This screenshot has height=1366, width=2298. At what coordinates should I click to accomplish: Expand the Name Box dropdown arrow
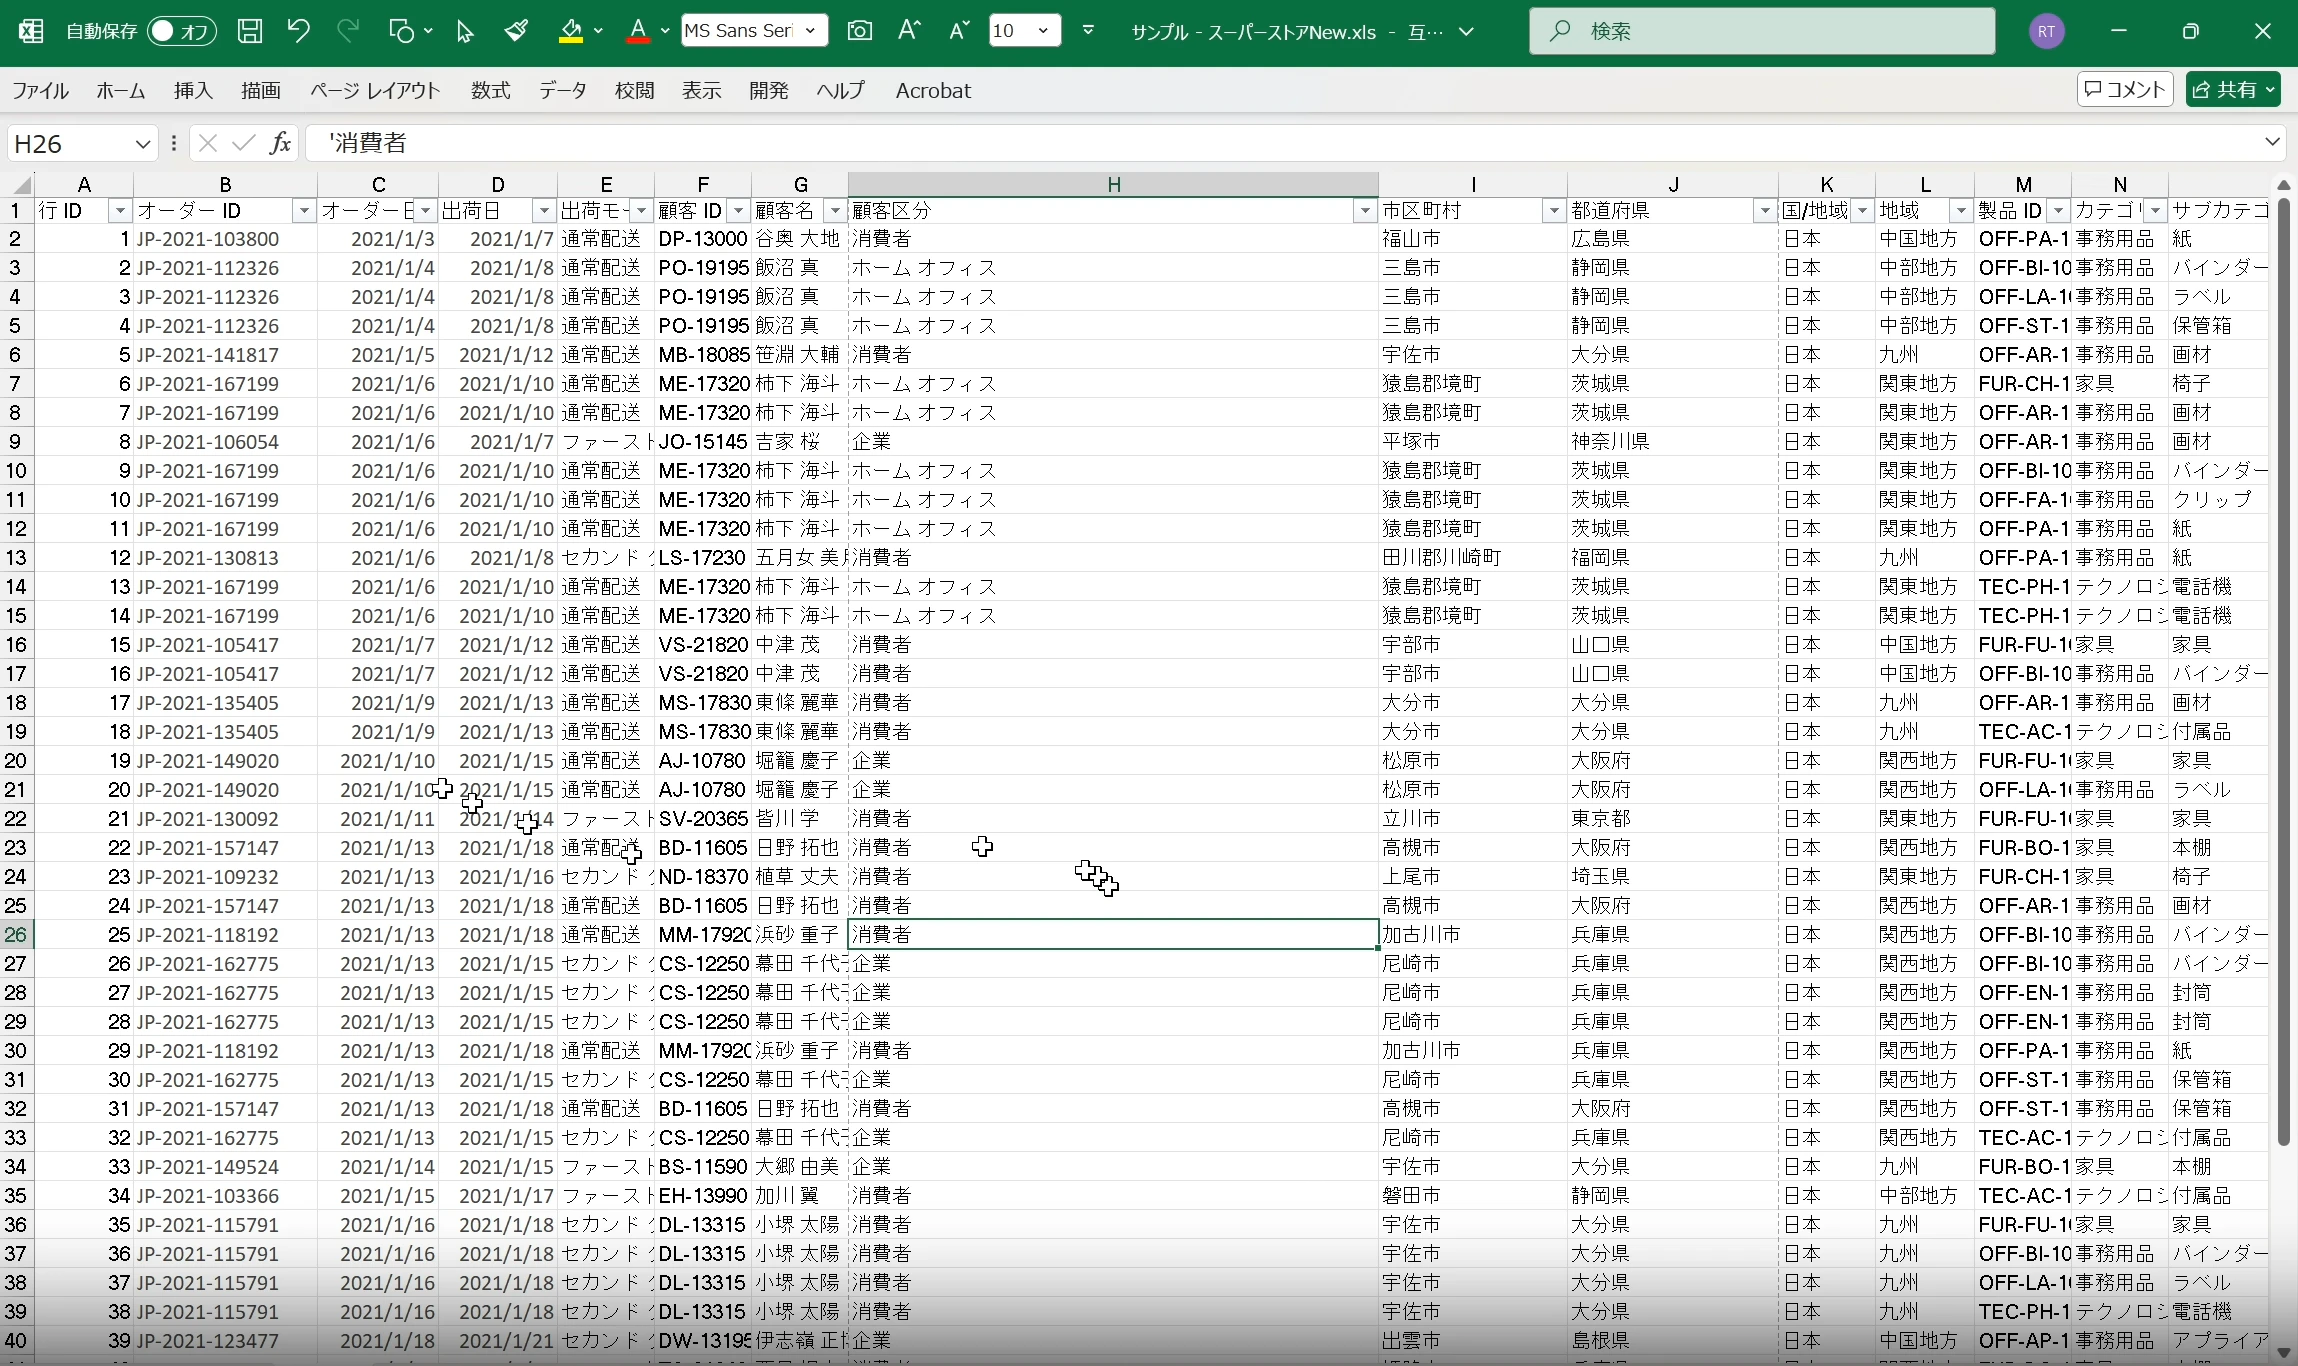[x=143, y=143]
